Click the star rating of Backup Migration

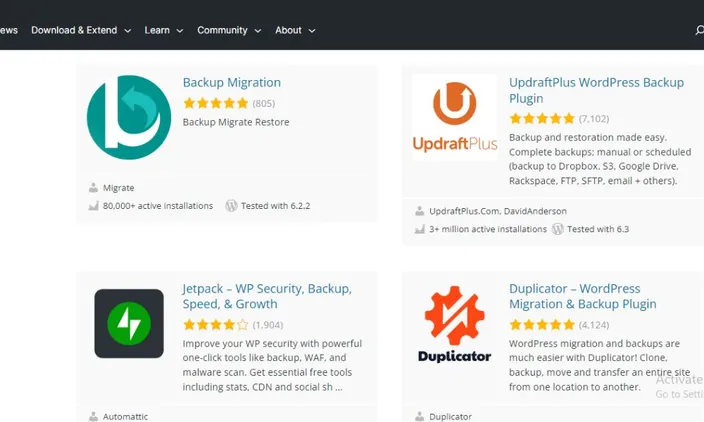[x=216, y=103]
